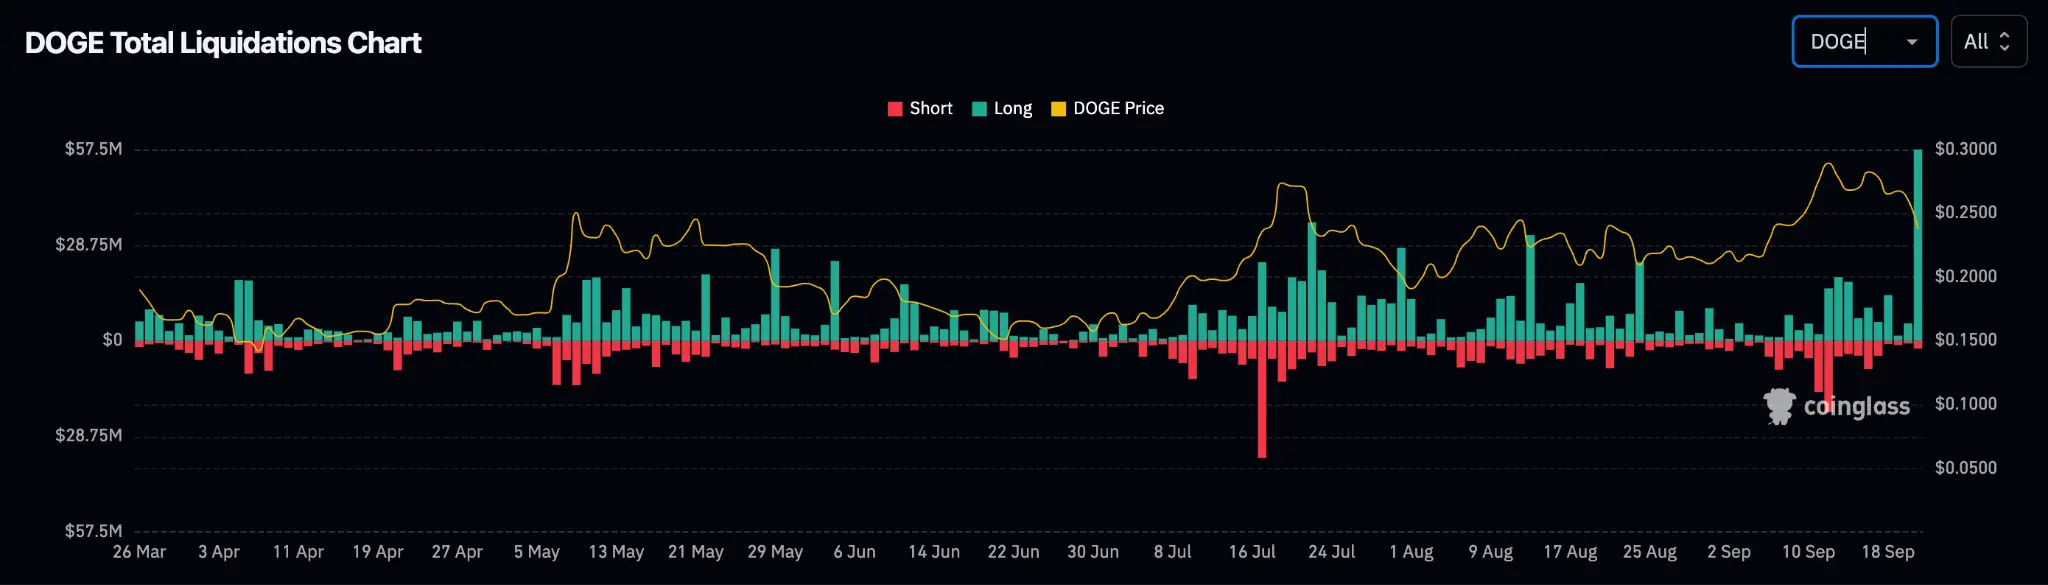Click the 13 May date label
The height and width of the screenshot is (585, 2048).
coord(616,552)
